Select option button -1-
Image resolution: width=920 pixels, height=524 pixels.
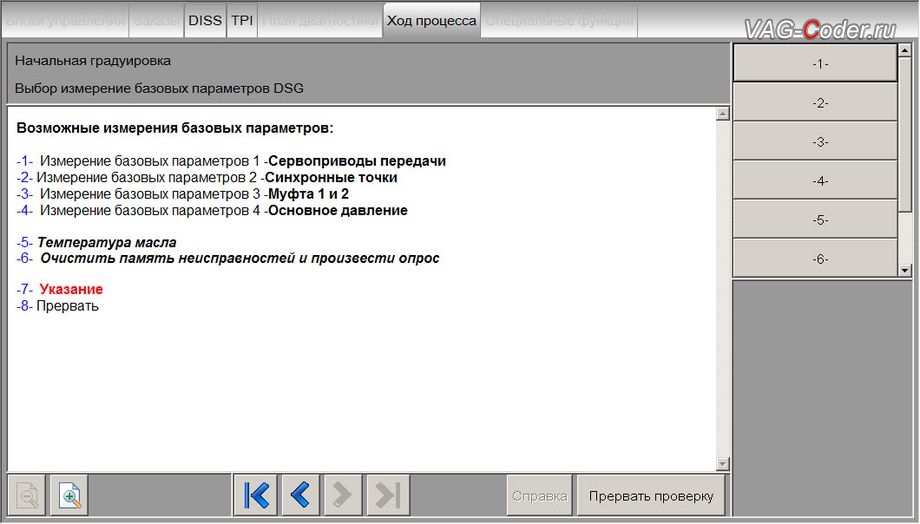(815, 63)
